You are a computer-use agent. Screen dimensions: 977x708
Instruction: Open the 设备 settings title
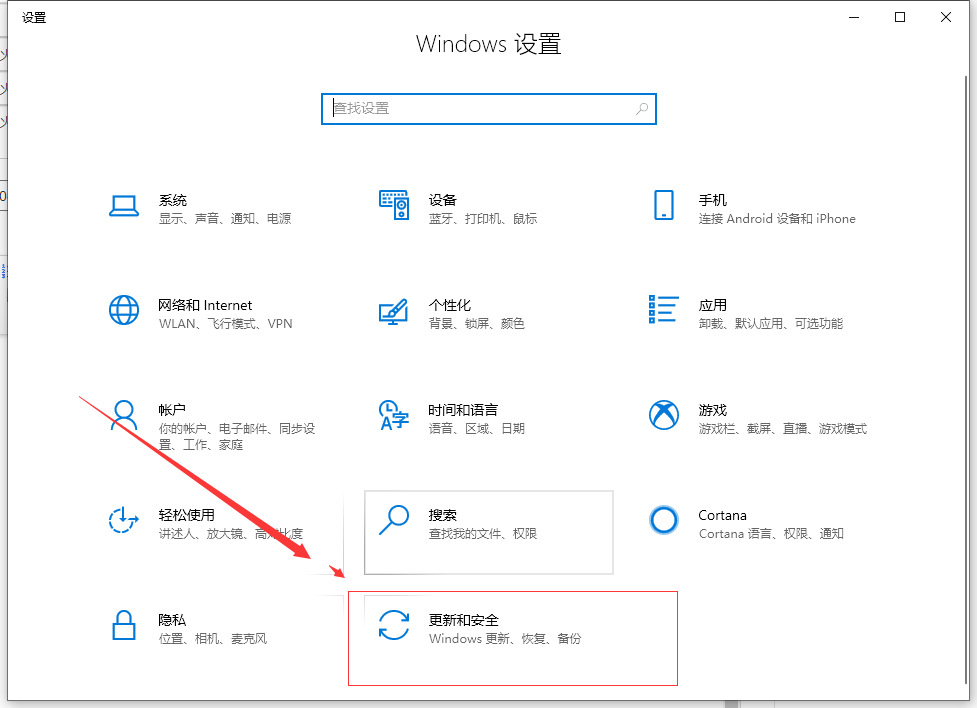(442, 200)
